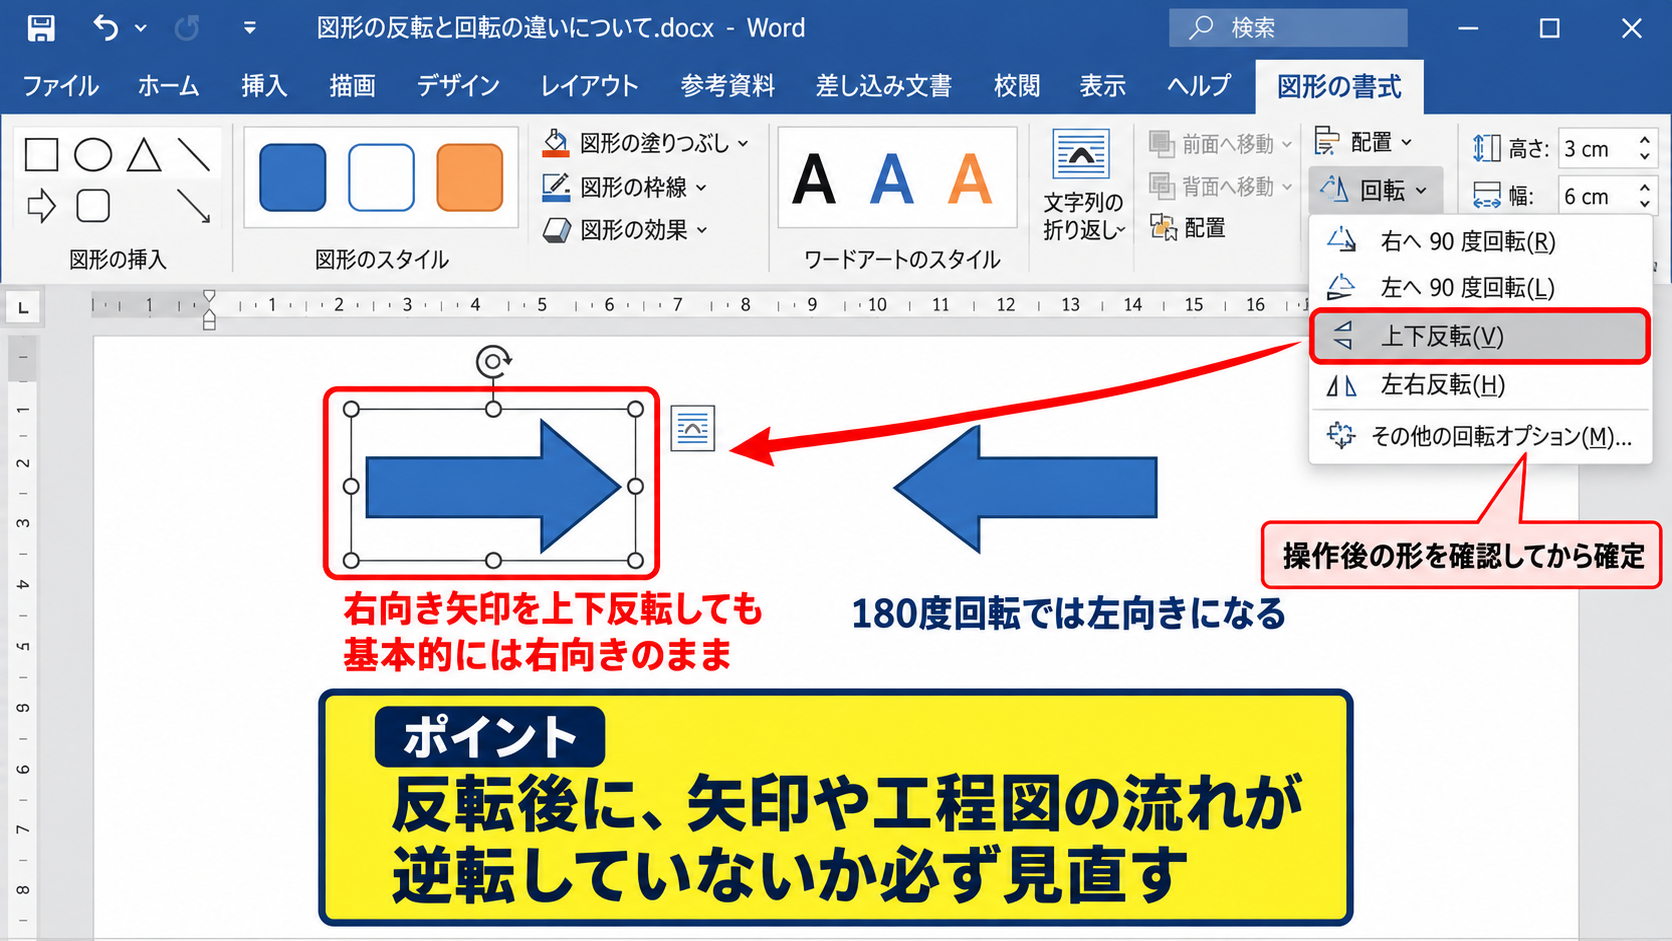Open the undo history dropdown arrow
The image size is (1672, 941).
141,28
